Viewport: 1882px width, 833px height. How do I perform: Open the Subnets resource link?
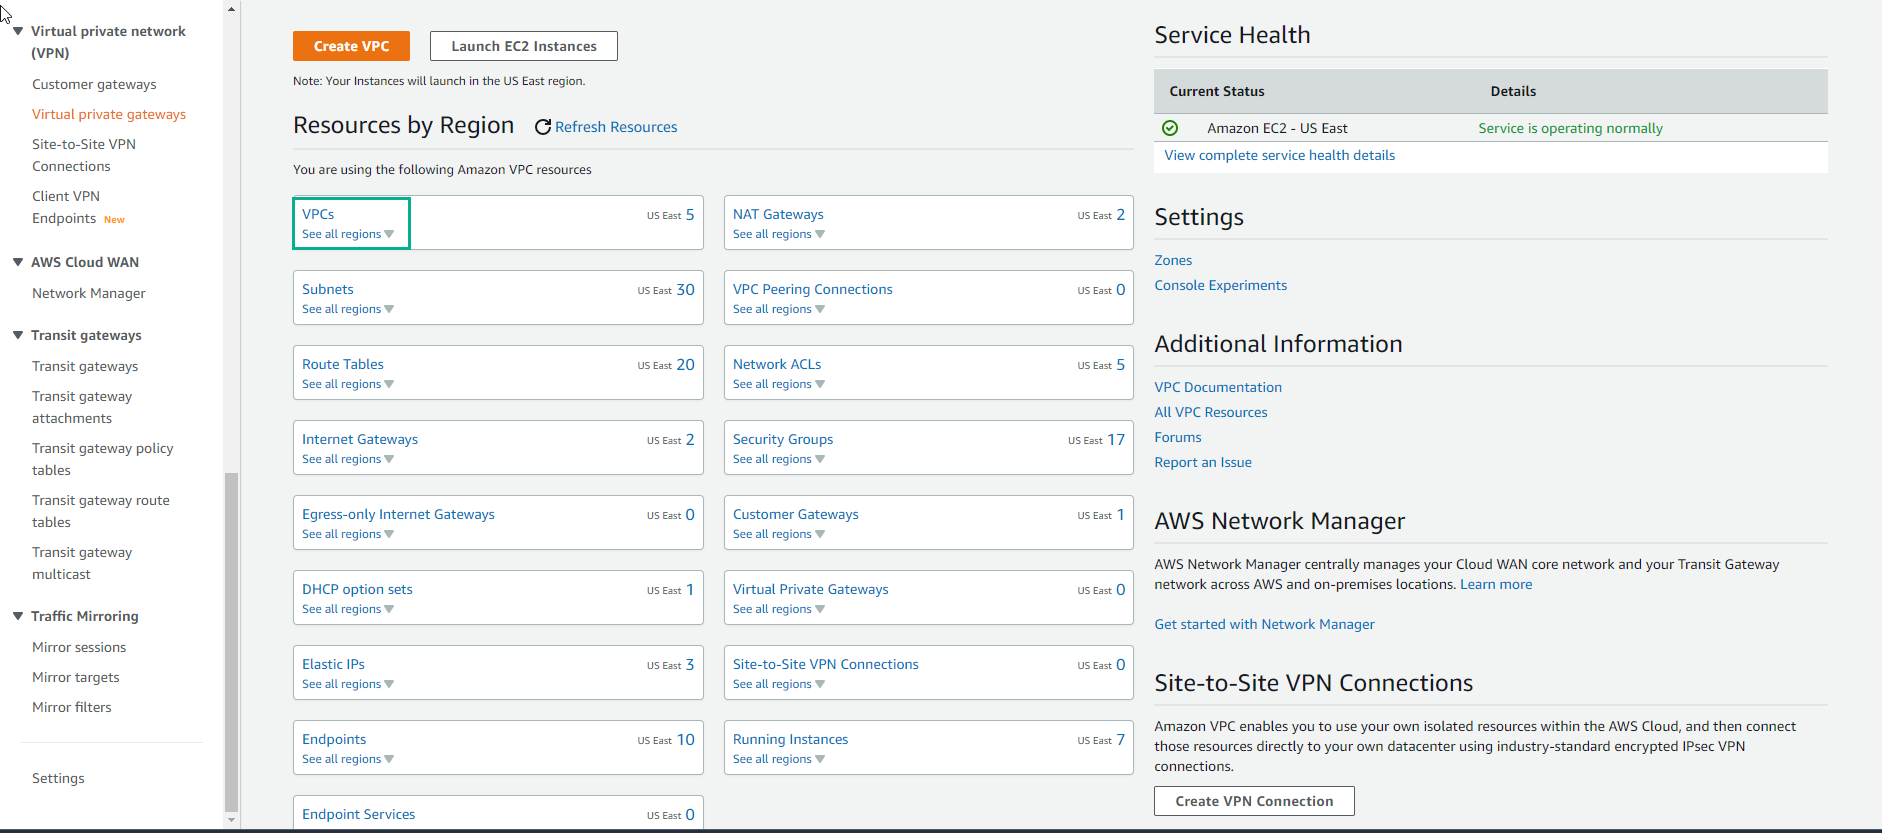(328, 289)
